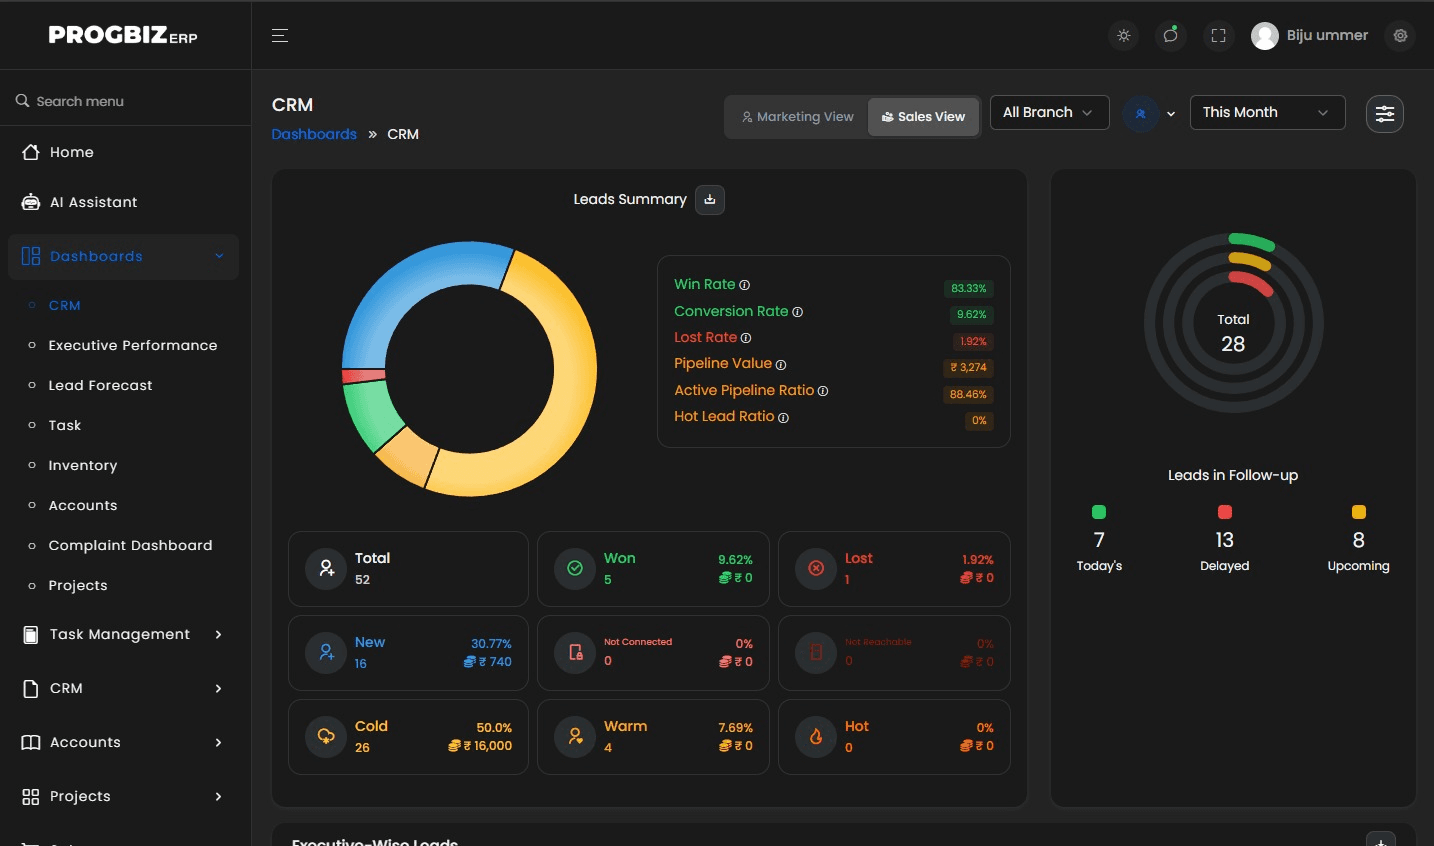This screenshot has height=846, width=1434.
Task: Open Lead Forecast dashboard
Action: pos(101,385)
